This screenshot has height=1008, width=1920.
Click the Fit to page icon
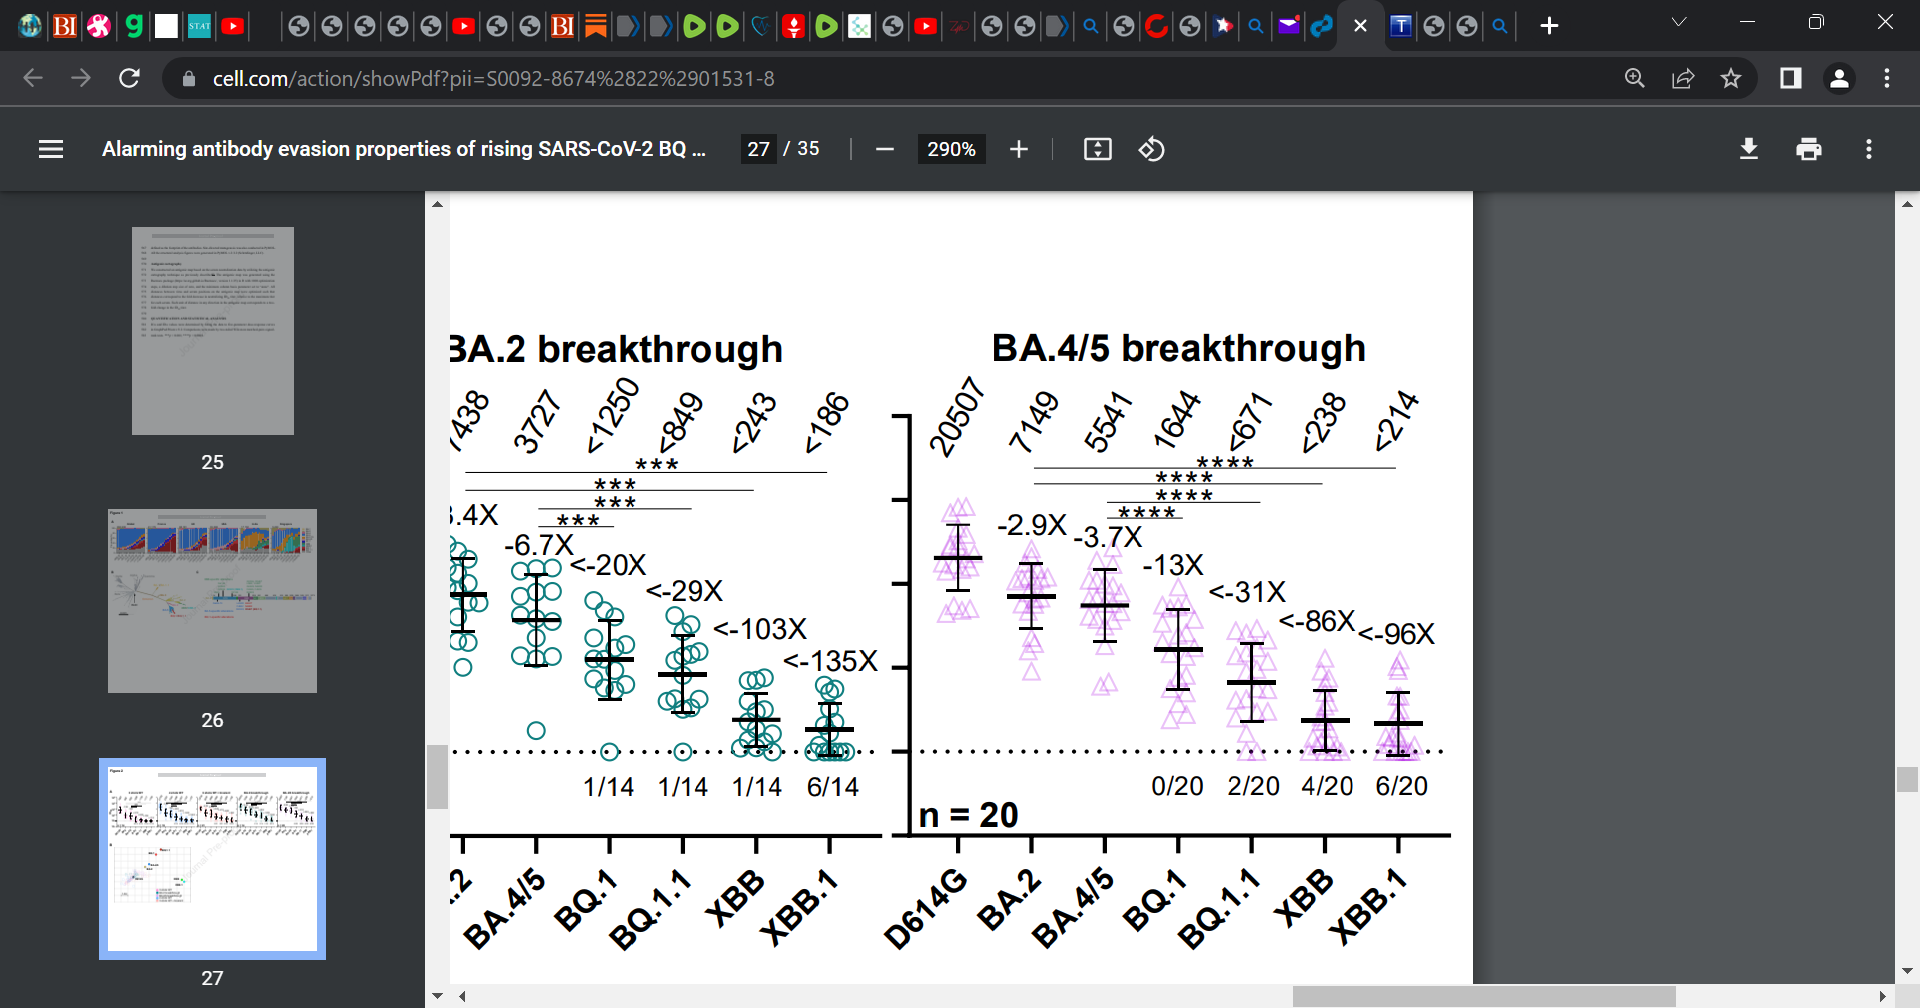point(1097,149)
